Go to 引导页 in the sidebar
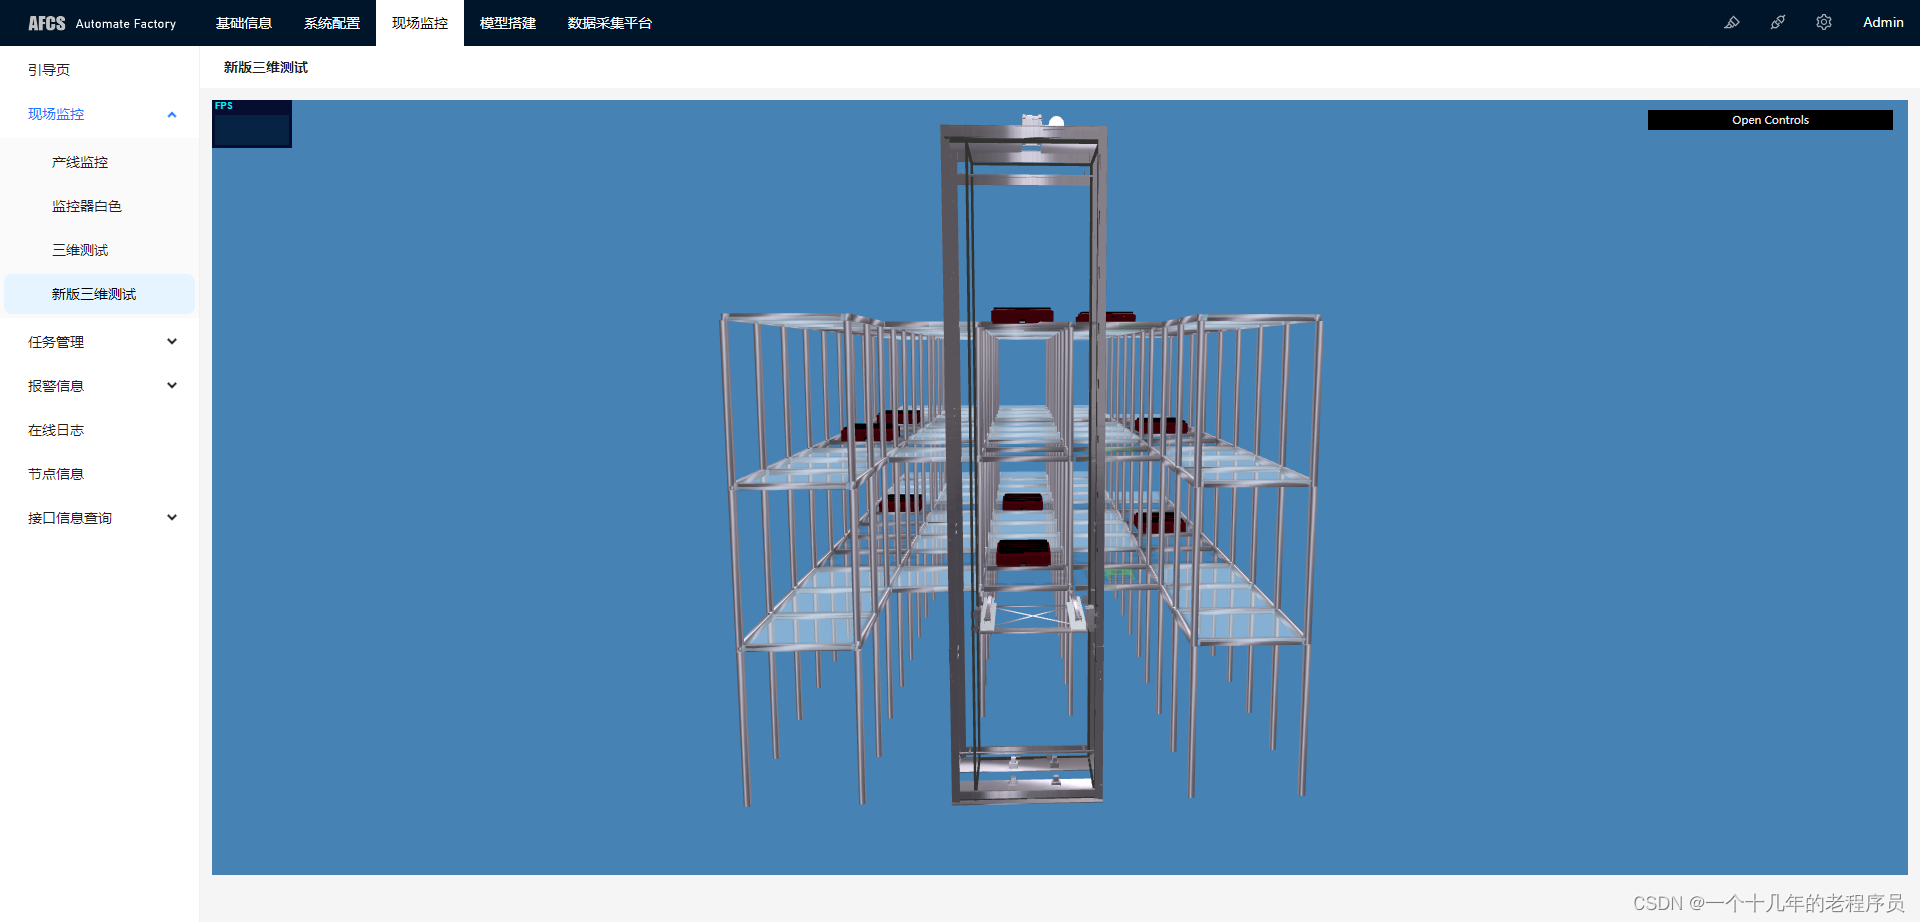Viewport: 1920px width, 922px height. tap(99, 70)
